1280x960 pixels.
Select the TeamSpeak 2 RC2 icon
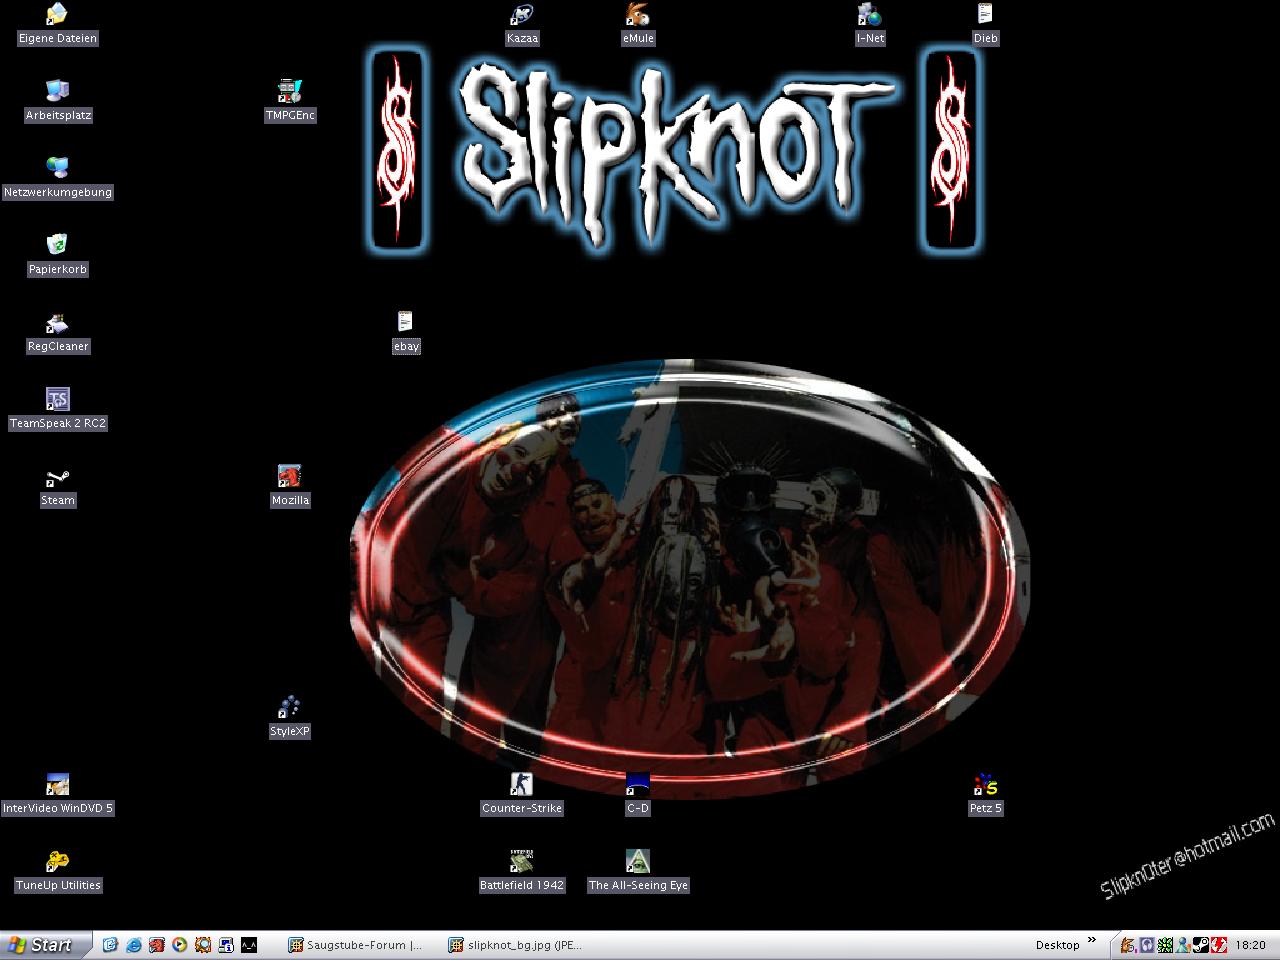(58, 400)
